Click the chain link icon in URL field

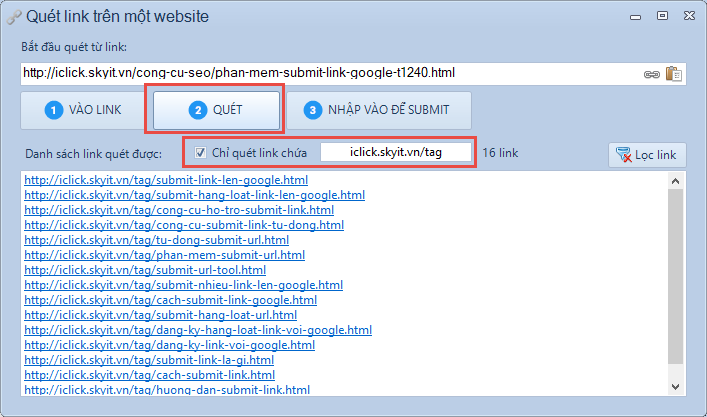[x=652, y=74]
